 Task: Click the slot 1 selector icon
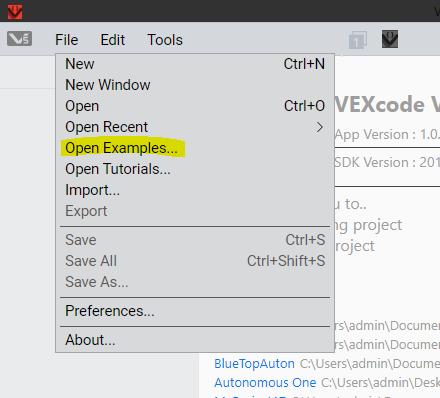tap(358, 40)
